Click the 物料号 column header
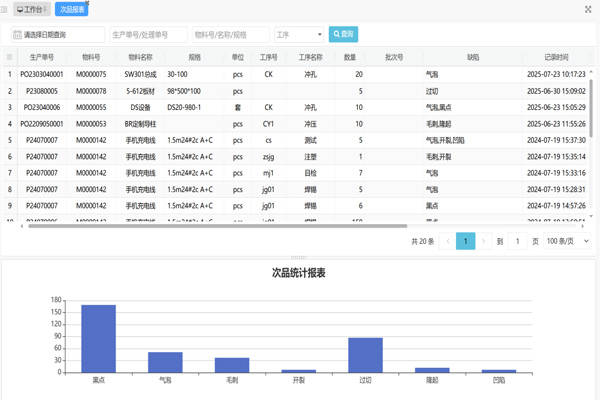600x400 pixels. (91, 57)
